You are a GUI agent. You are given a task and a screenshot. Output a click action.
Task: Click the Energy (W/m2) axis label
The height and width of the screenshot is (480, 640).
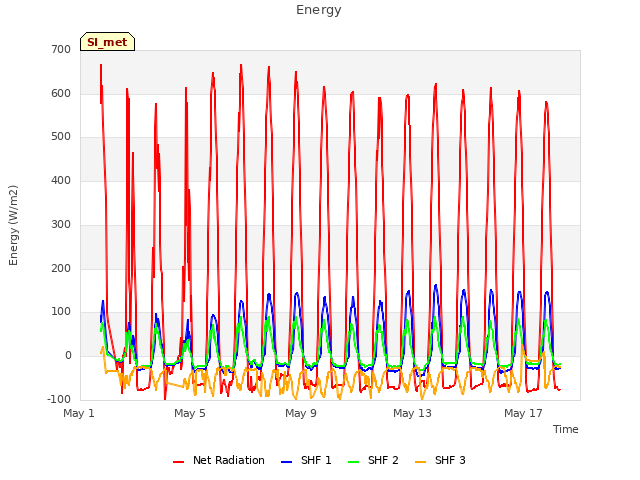(13, 225)
